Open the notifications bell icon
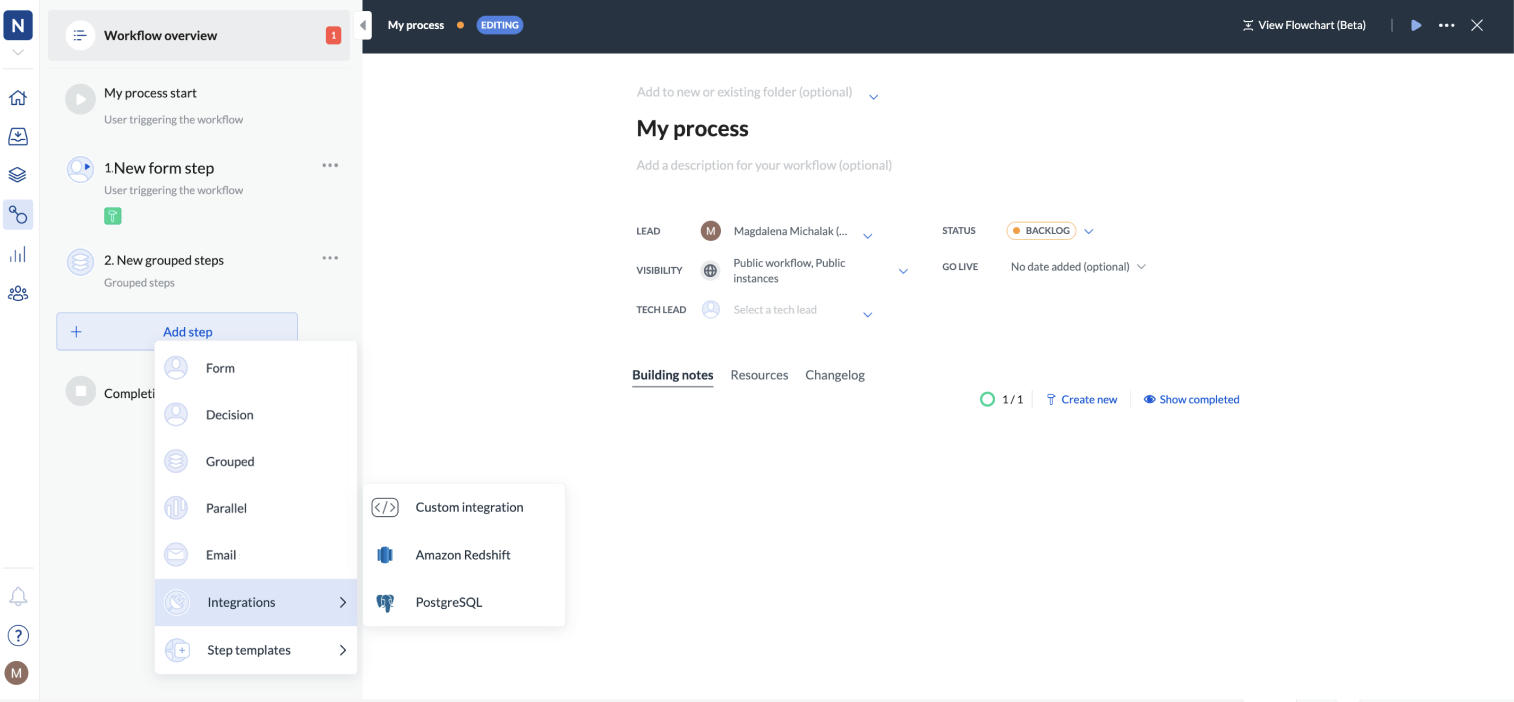The image size is (1514, 702). point(18,596)
